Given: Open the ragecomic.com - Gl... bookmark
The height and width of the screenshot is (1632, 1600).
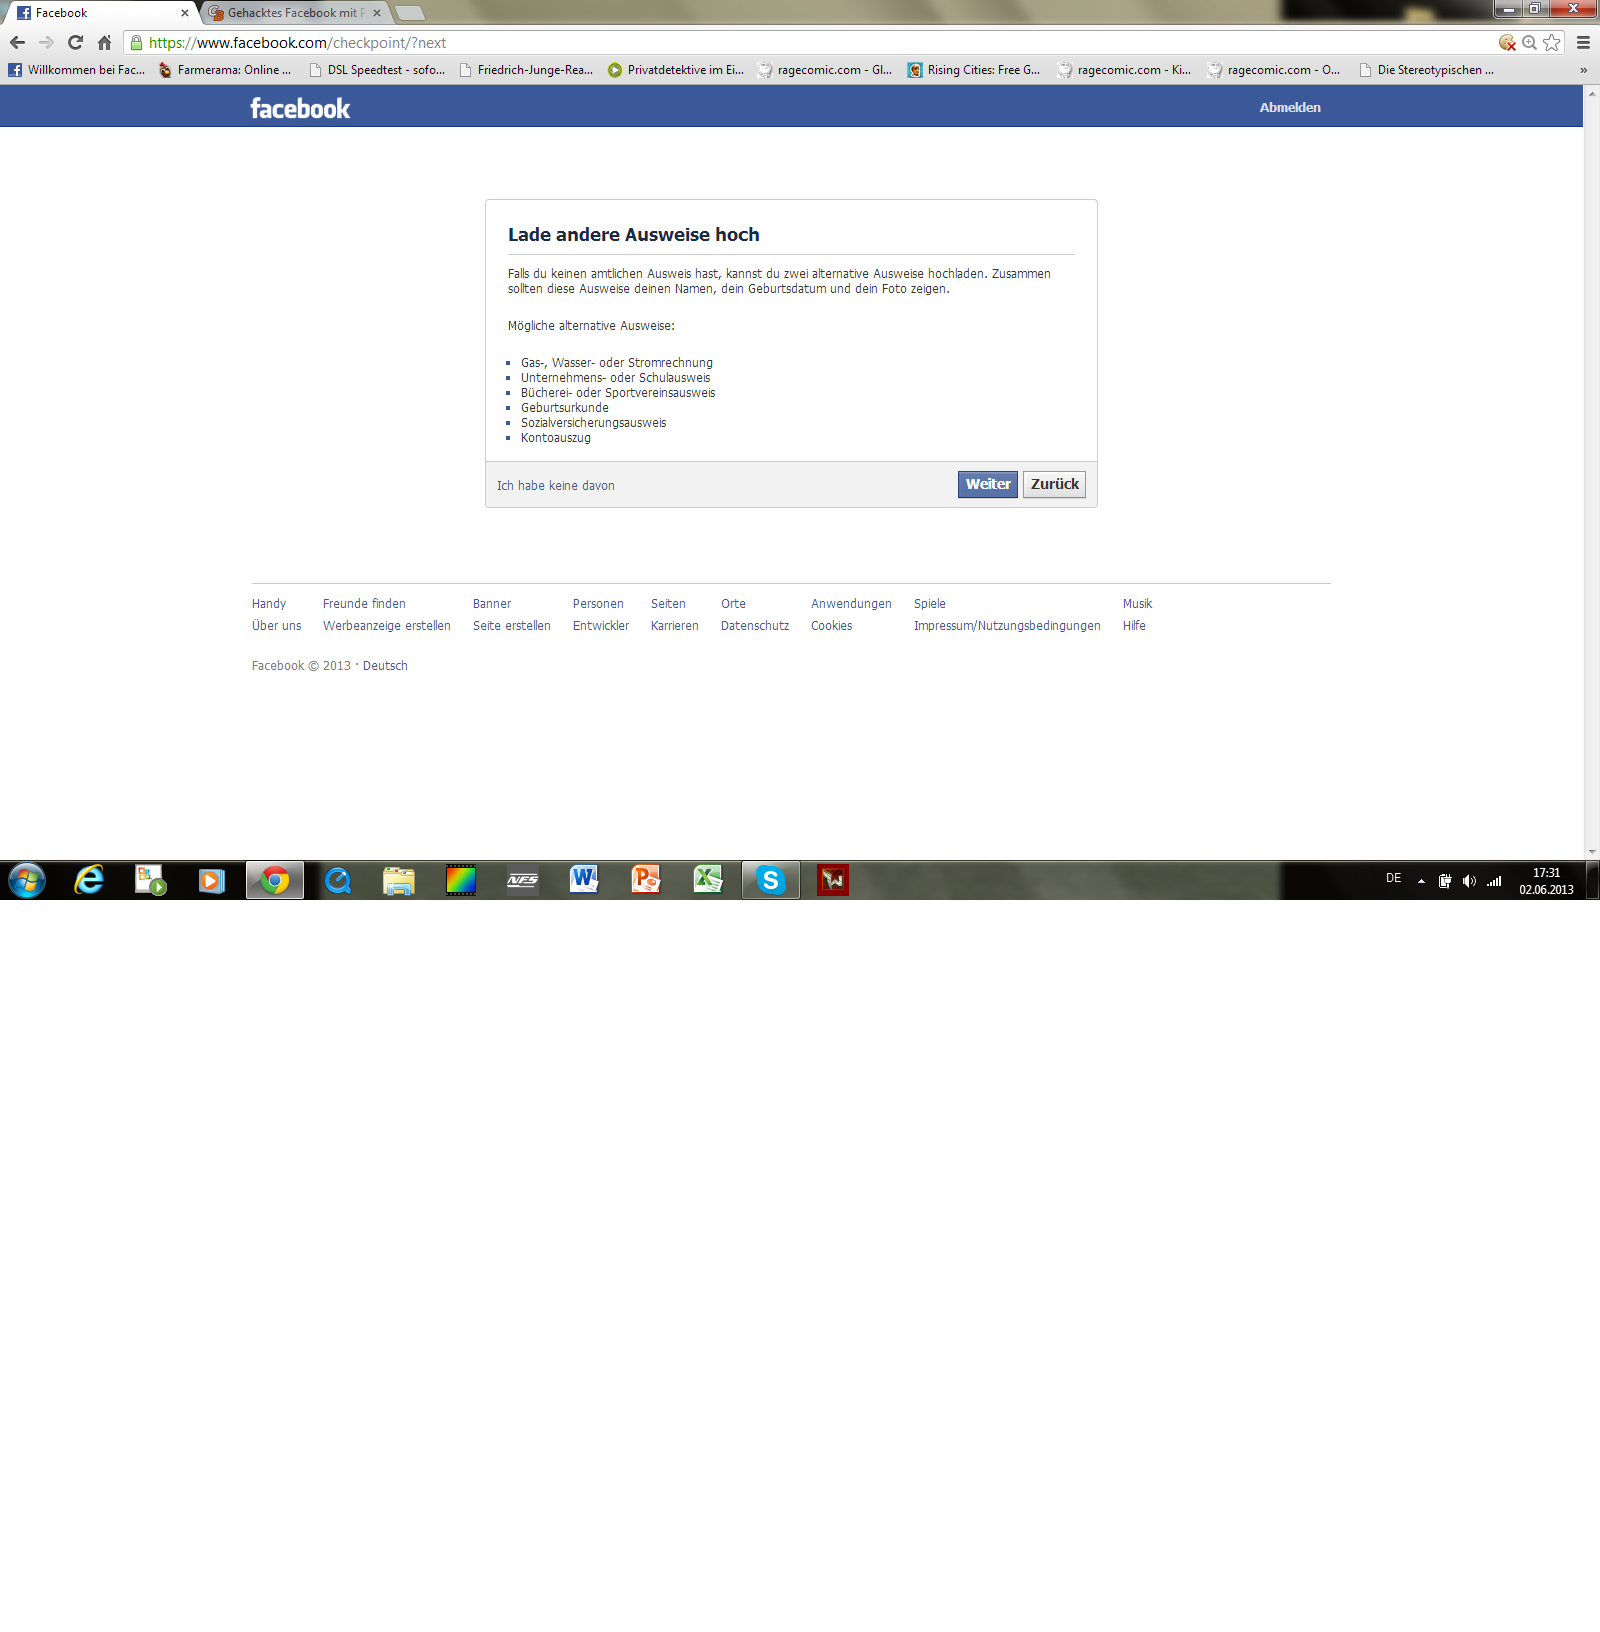Looking at the screenshot, I should click(x=825, y=70).
